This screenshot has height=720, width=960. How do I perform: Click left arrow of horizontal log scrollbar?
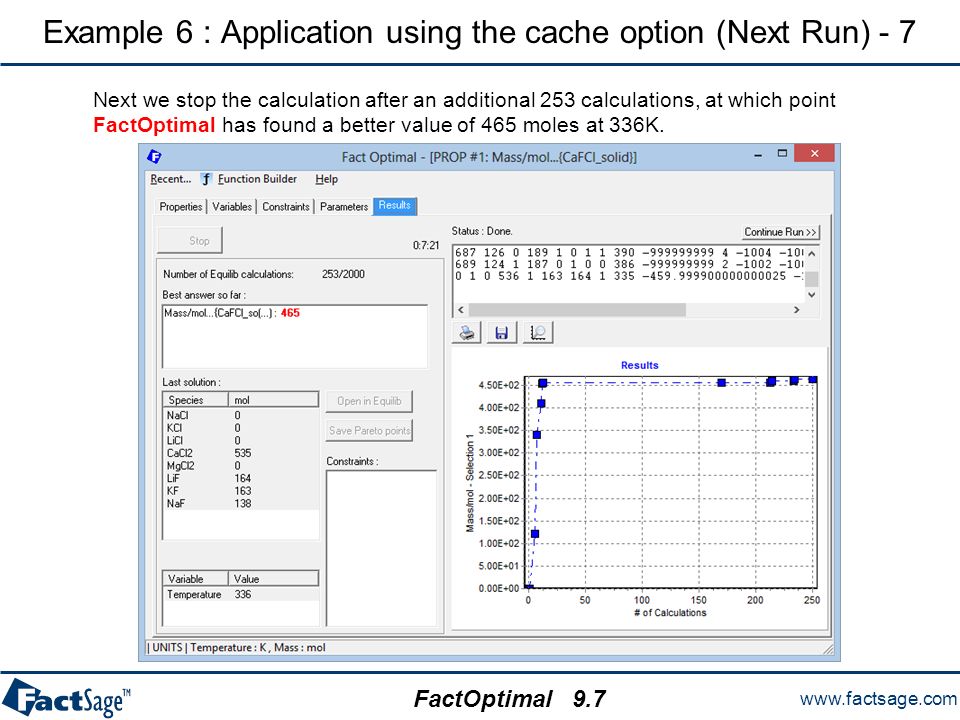click(x=461, y=310)
